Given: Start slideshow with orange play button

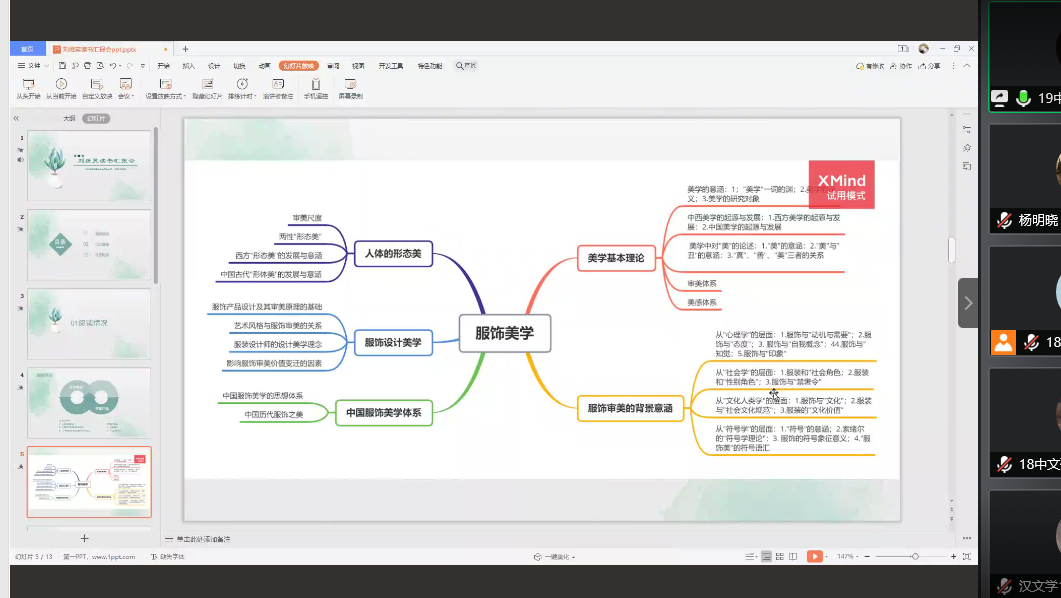Looking at the screenshot, I should (x=815, y=556).
